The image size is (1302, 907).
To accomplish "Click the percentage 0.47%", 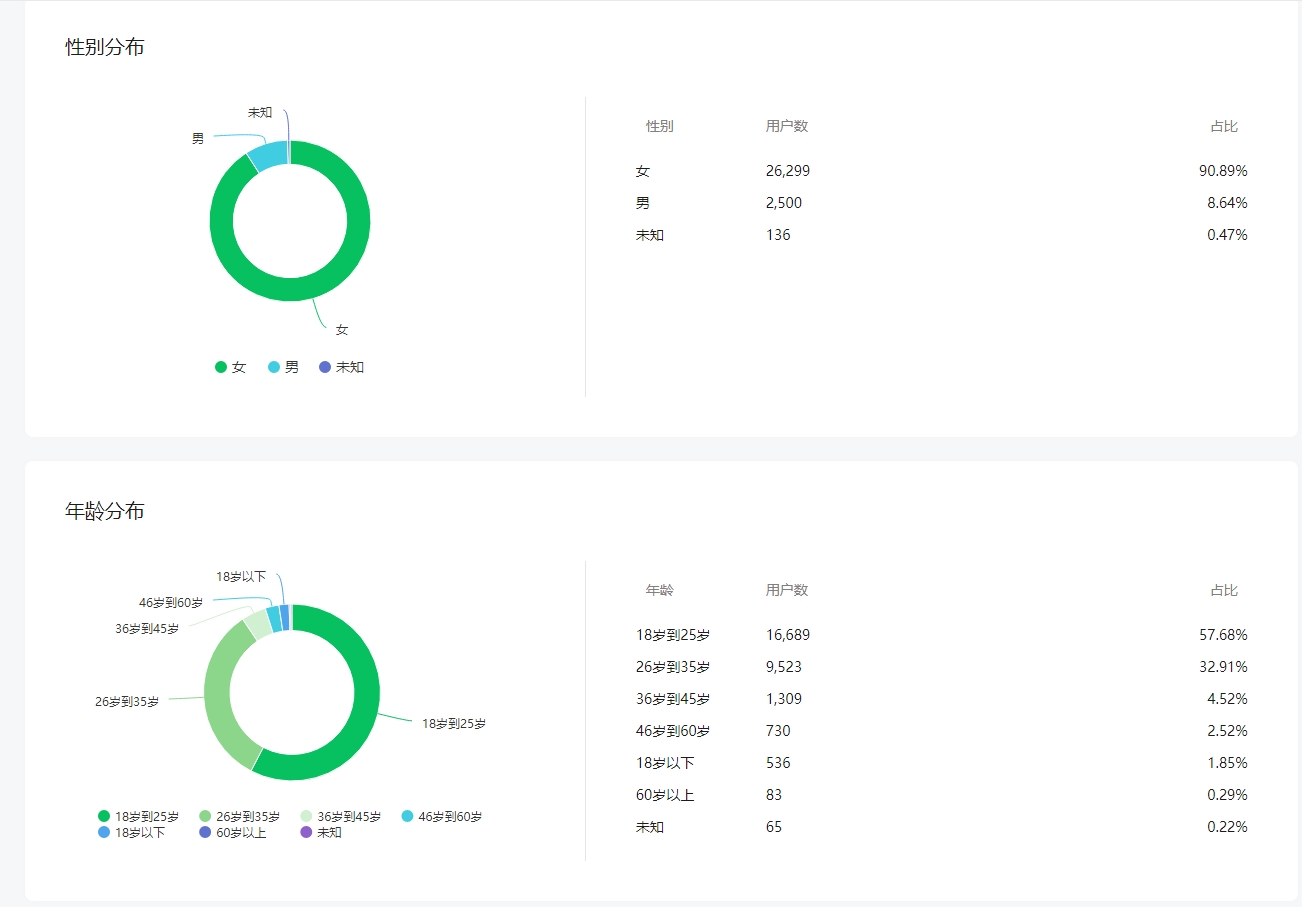I will (1227, 235).
